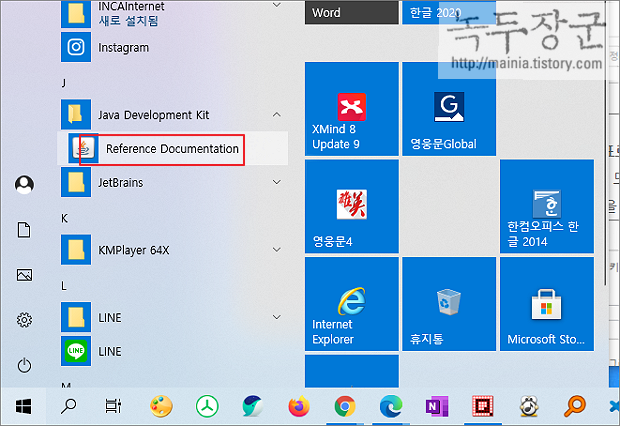Open the Documents sidebar icon

[24, 230]
